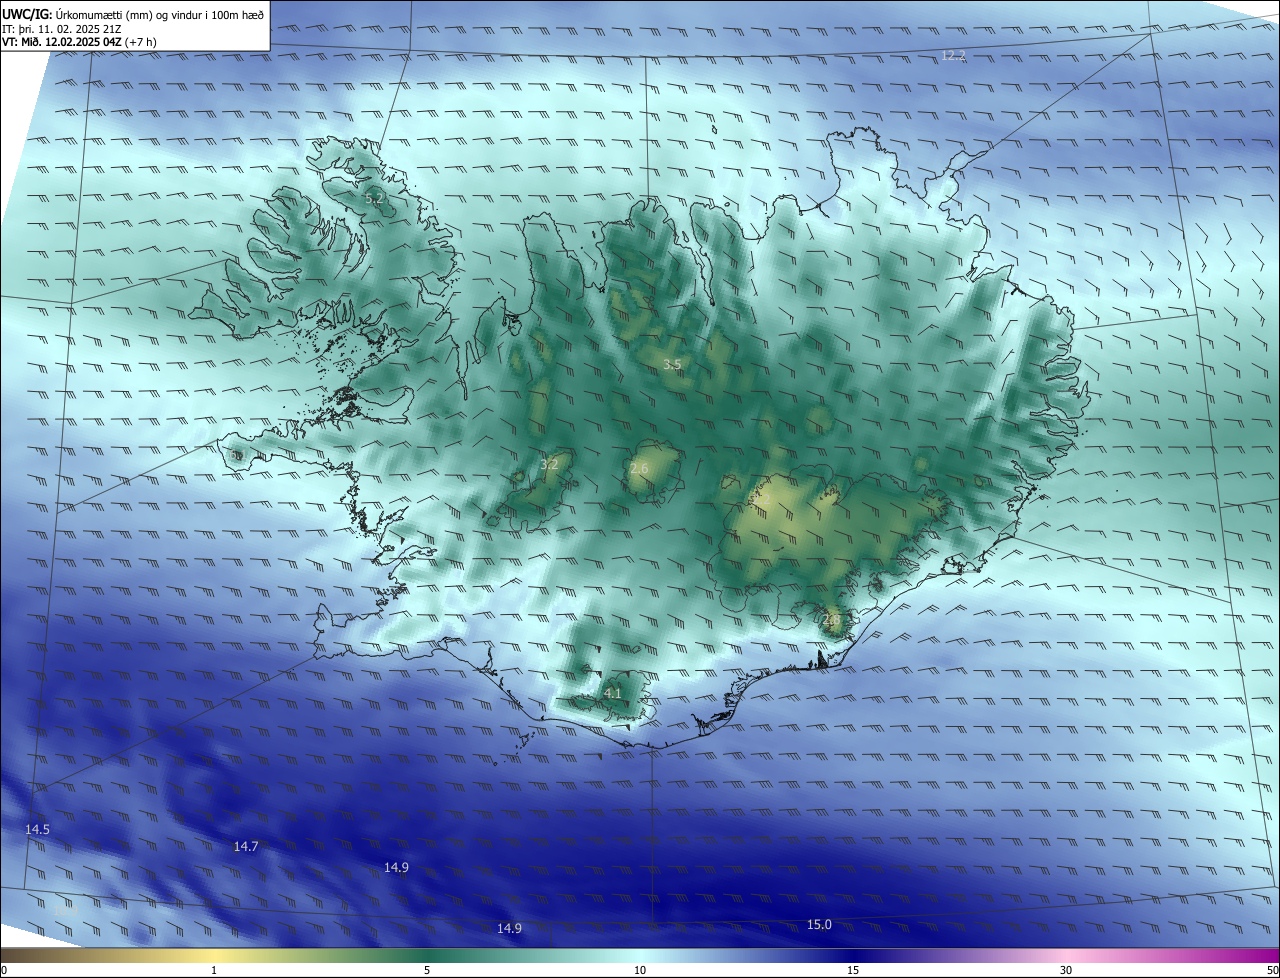Click the 14.5 value label

pos(37,830)
